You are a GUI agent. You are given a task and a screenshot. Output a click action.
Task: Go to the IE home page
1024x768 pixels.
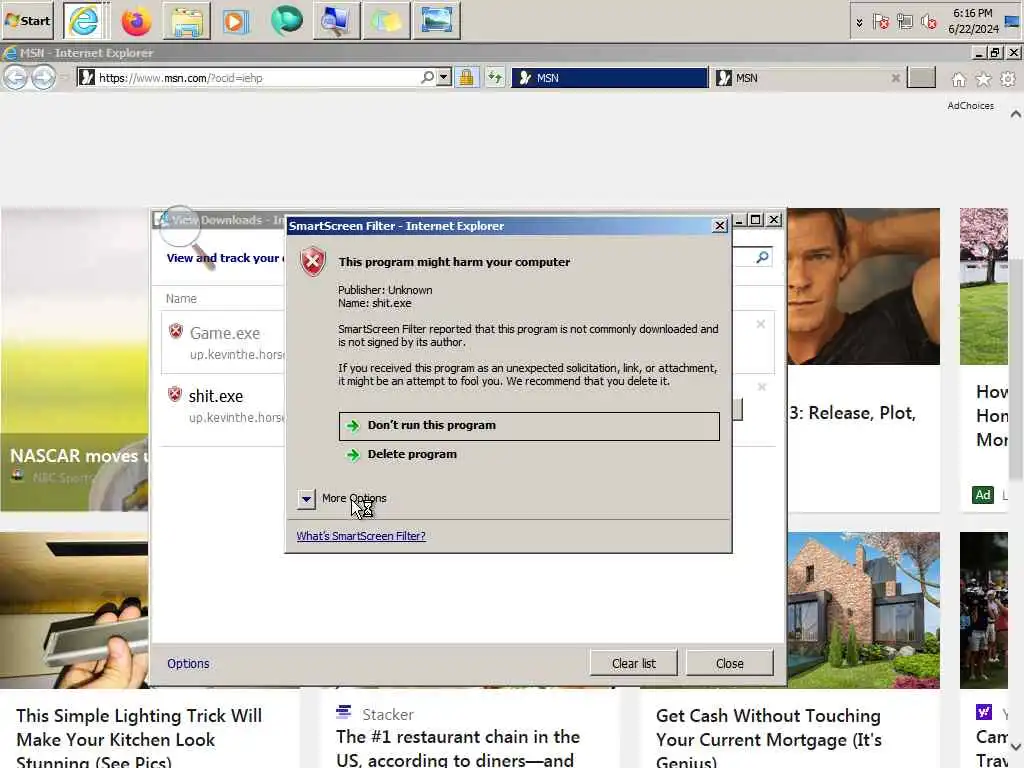959,79
